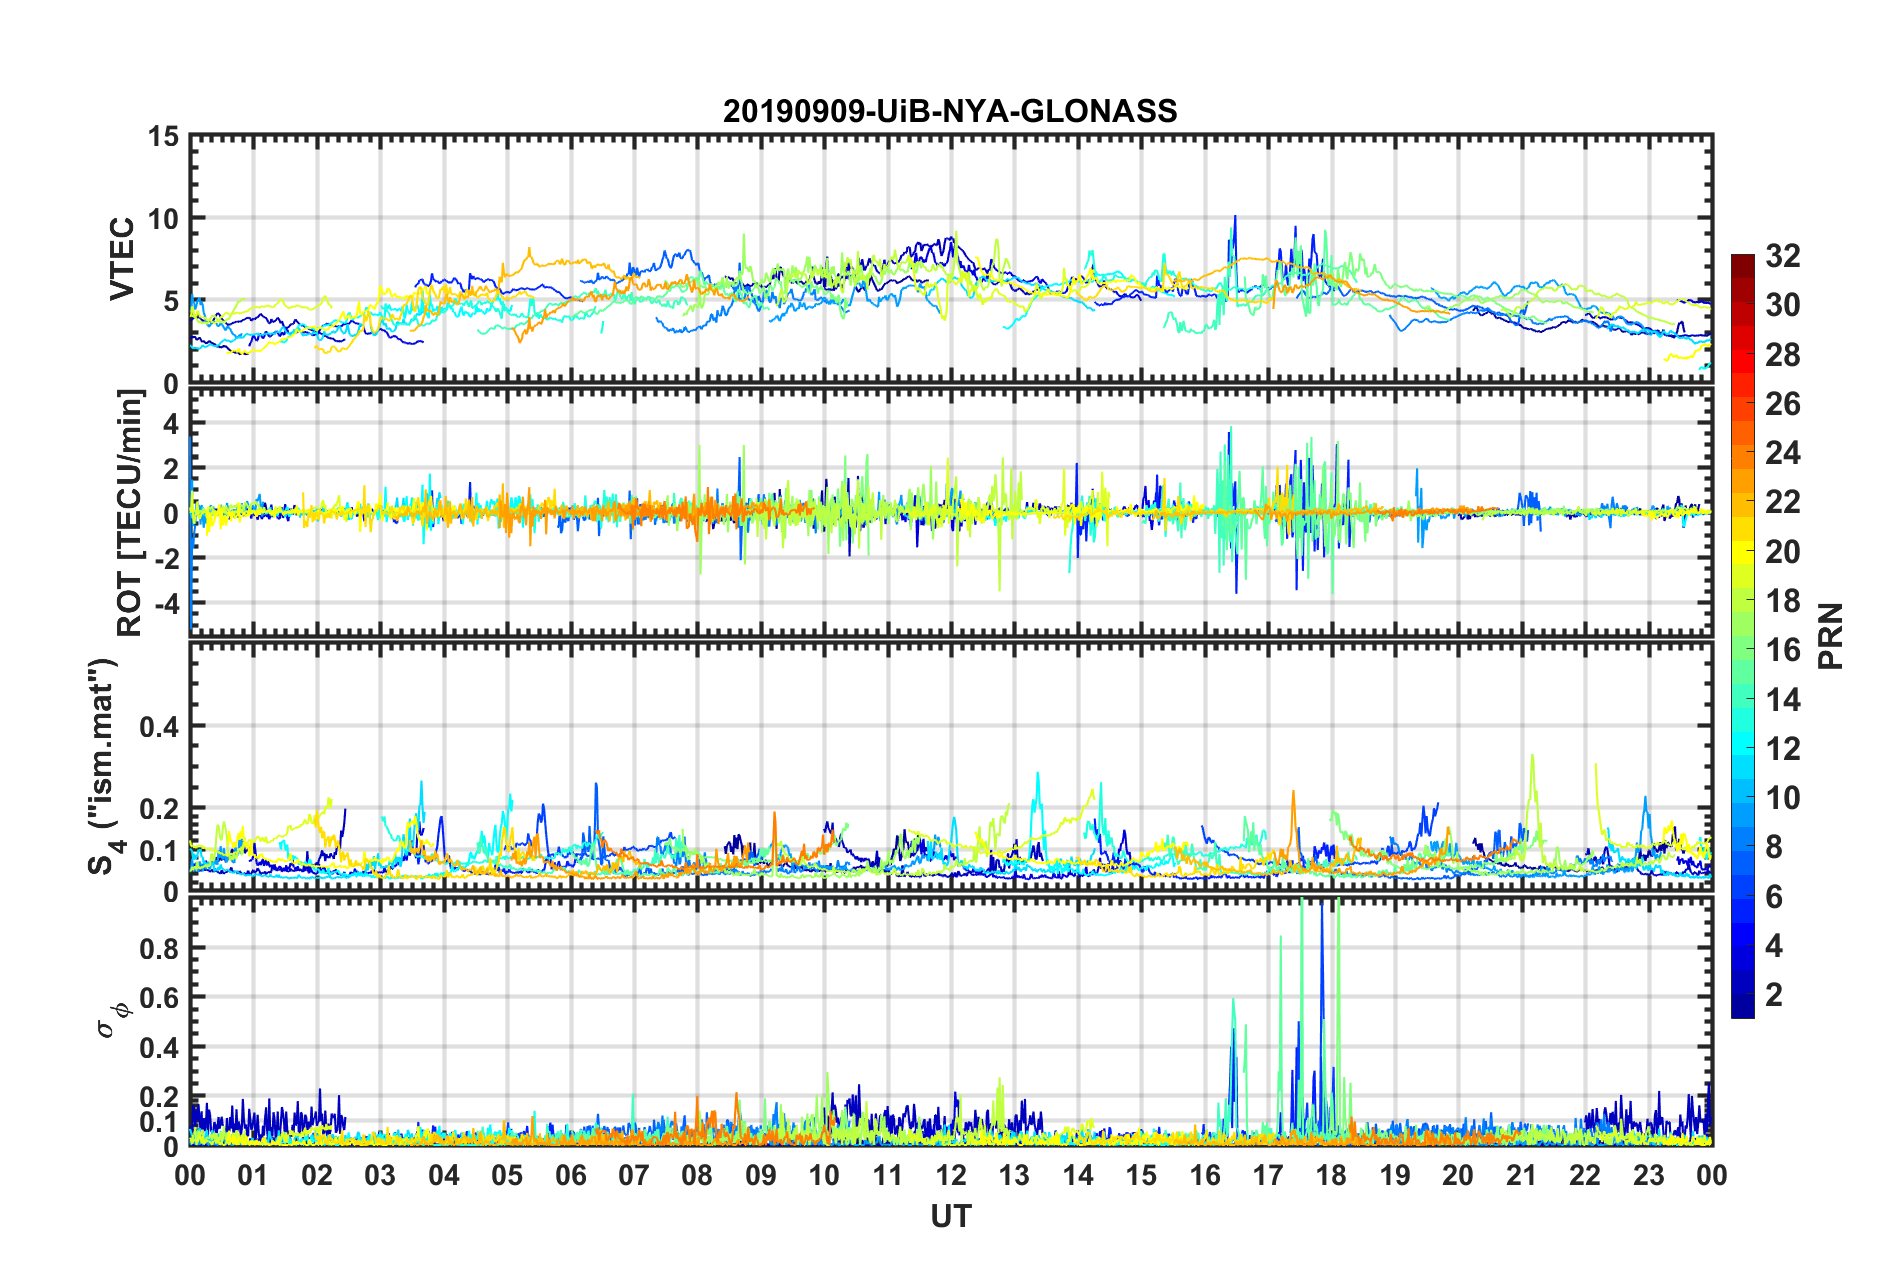The width and height of the screenshot is (1902, 1272).
Task: Select the UT axis tick label "04"
Action: pos(444,1175)
